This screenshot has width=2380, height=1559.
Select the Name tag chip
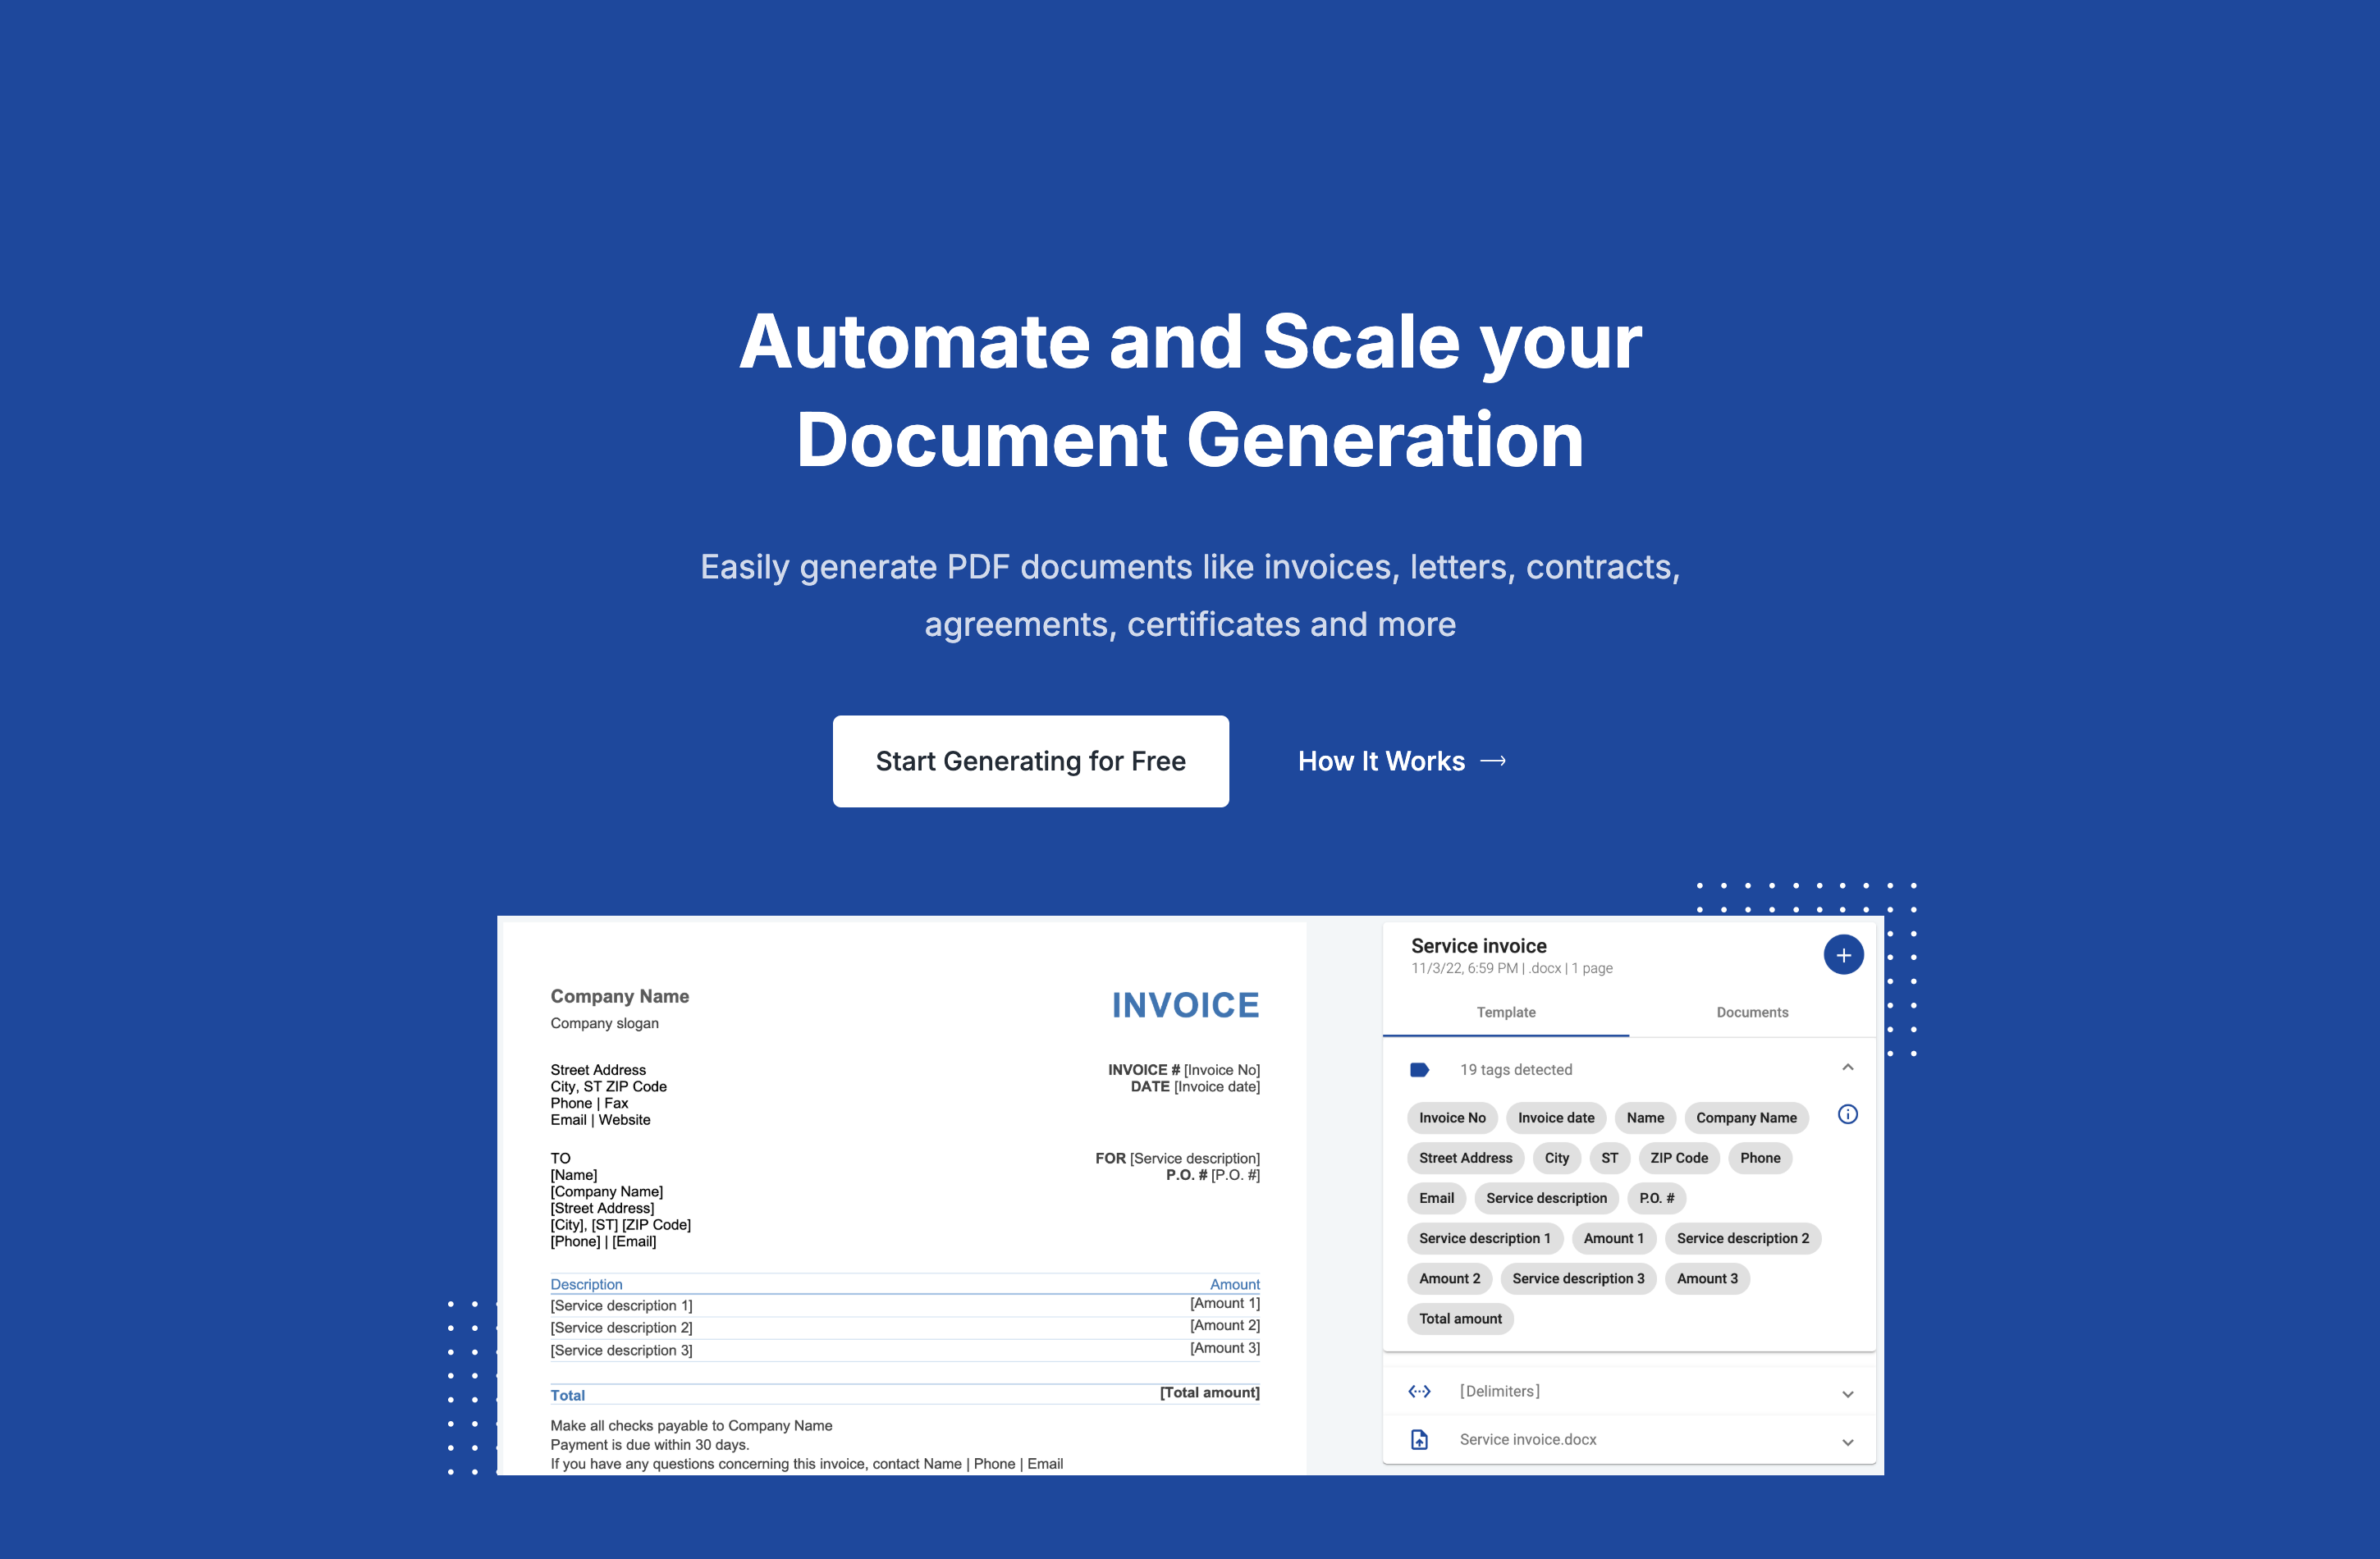(1645, 1118)
